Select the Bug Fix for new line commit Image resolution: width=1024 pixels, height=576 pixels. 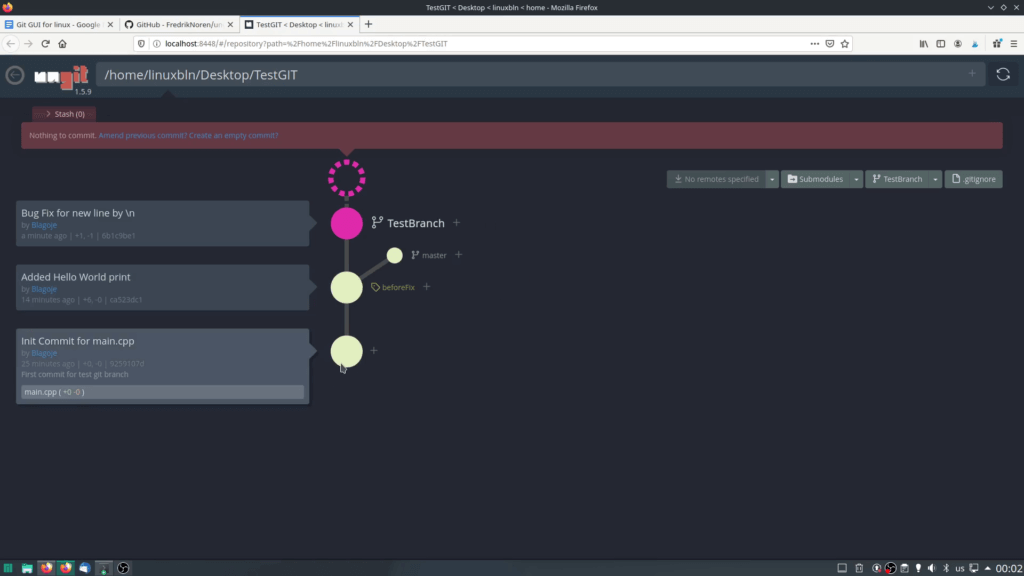click(x=163, y=223)
